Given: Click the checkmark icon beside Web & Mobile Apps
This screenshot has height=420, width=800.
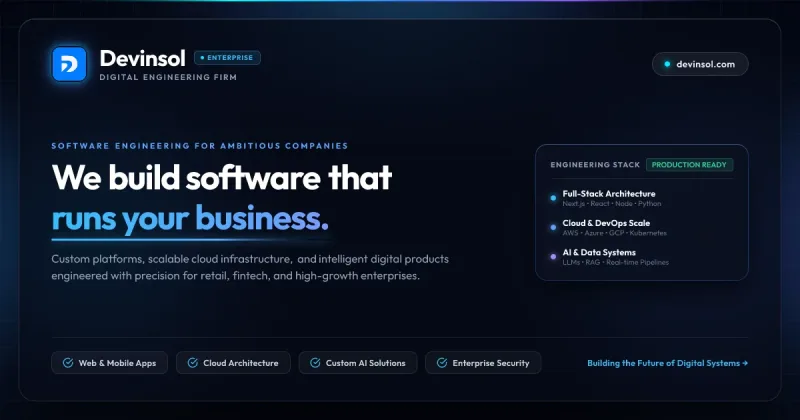Looking at the screenshot, I should pyautogui.click(x=68, y=363).
